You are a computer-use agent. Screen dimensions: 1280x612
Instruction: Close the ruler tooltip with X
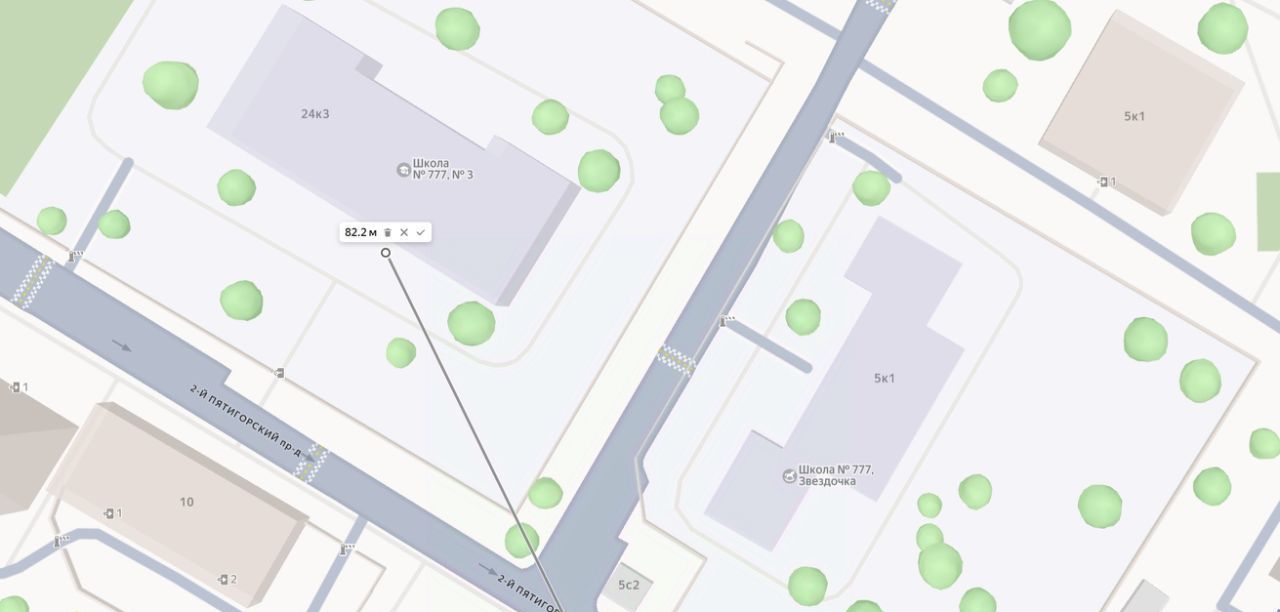tap(404, 232)
